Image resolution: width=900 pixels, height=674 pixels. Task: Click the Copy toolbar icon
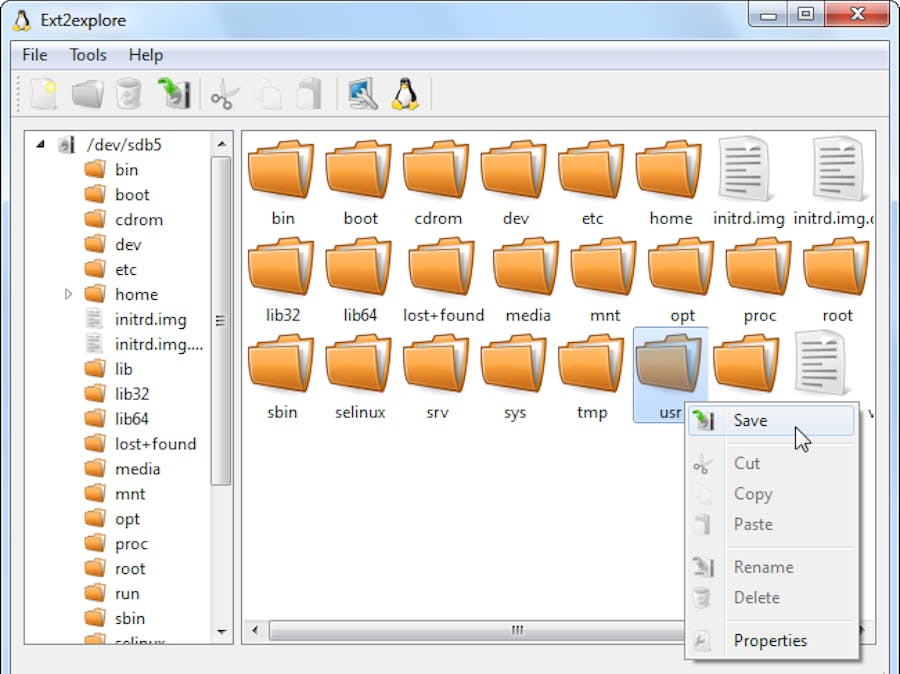point(265,93)
